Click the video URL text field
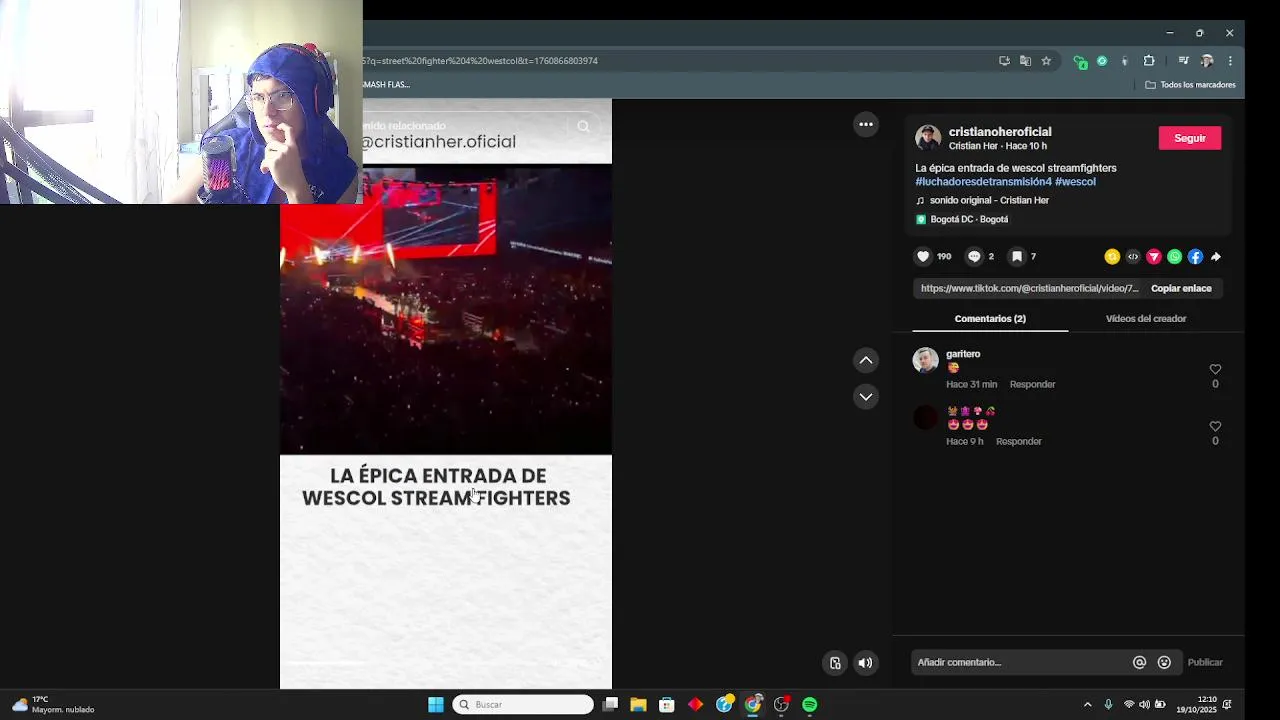Screen dimensions: 1280x720 (x=1029, y=288)
